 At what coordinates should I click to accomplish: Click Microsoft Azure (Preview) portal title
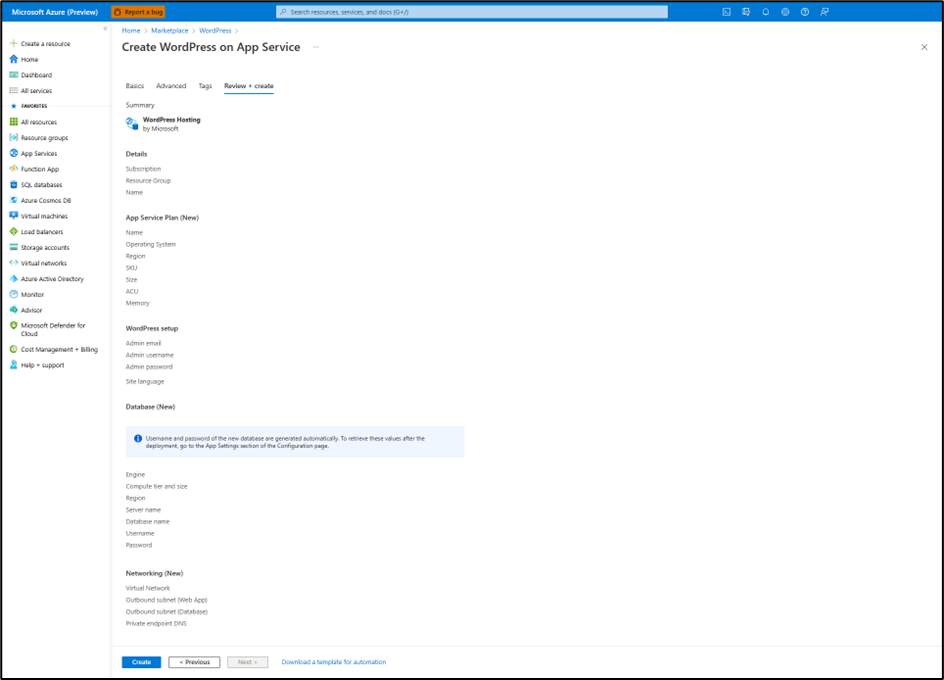click(x=55, y=12)
